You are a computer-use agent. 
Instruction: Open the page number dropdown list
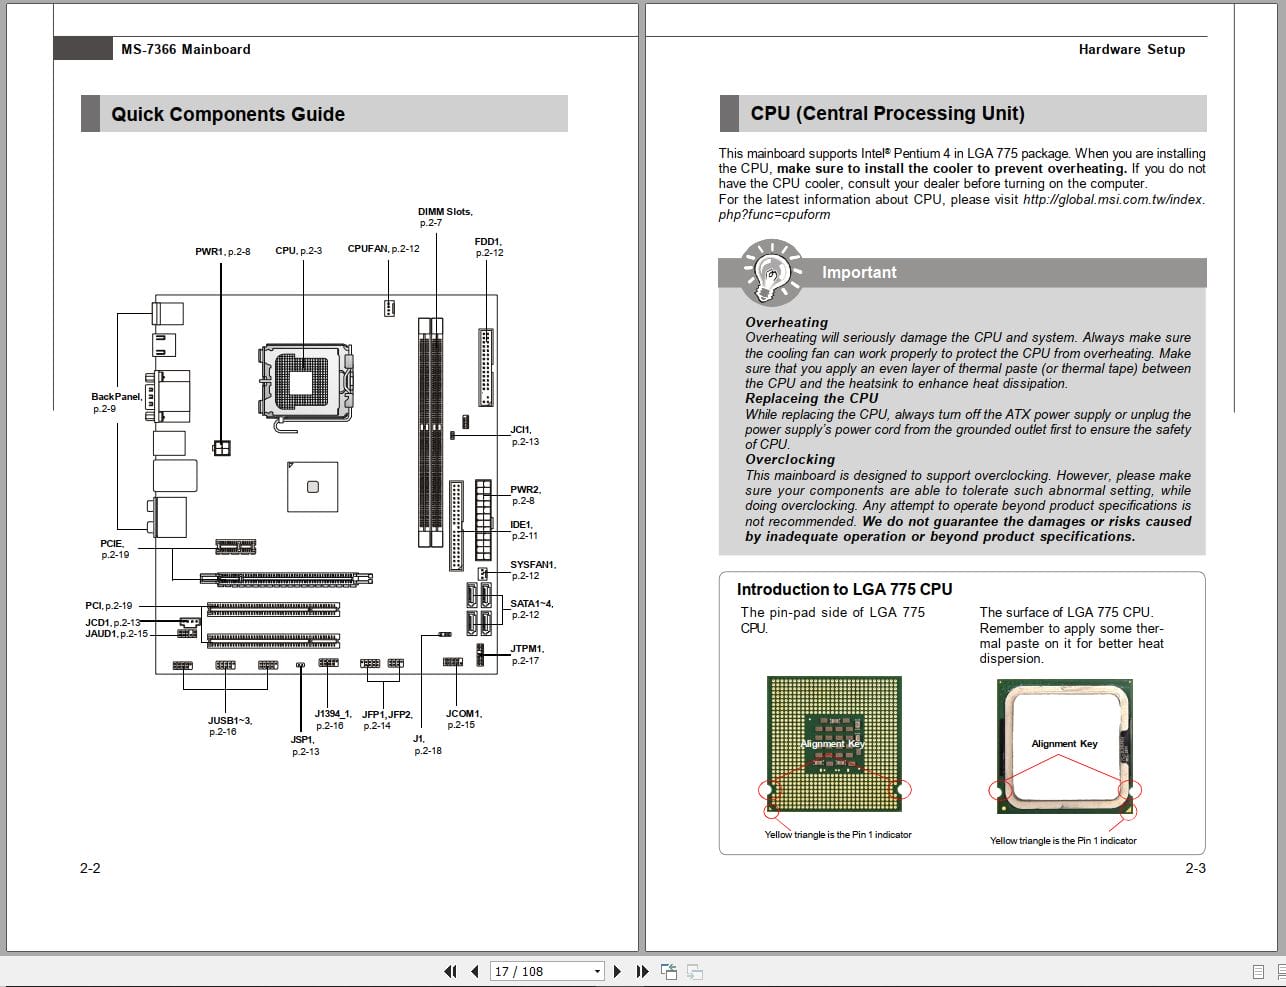pyautogui.click(x=597, y=971)
